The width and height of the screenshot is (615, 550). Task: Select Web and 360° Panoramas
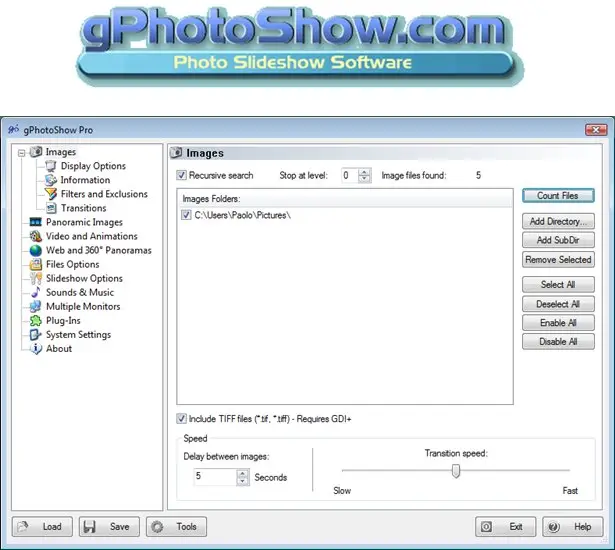click(98, 250)
